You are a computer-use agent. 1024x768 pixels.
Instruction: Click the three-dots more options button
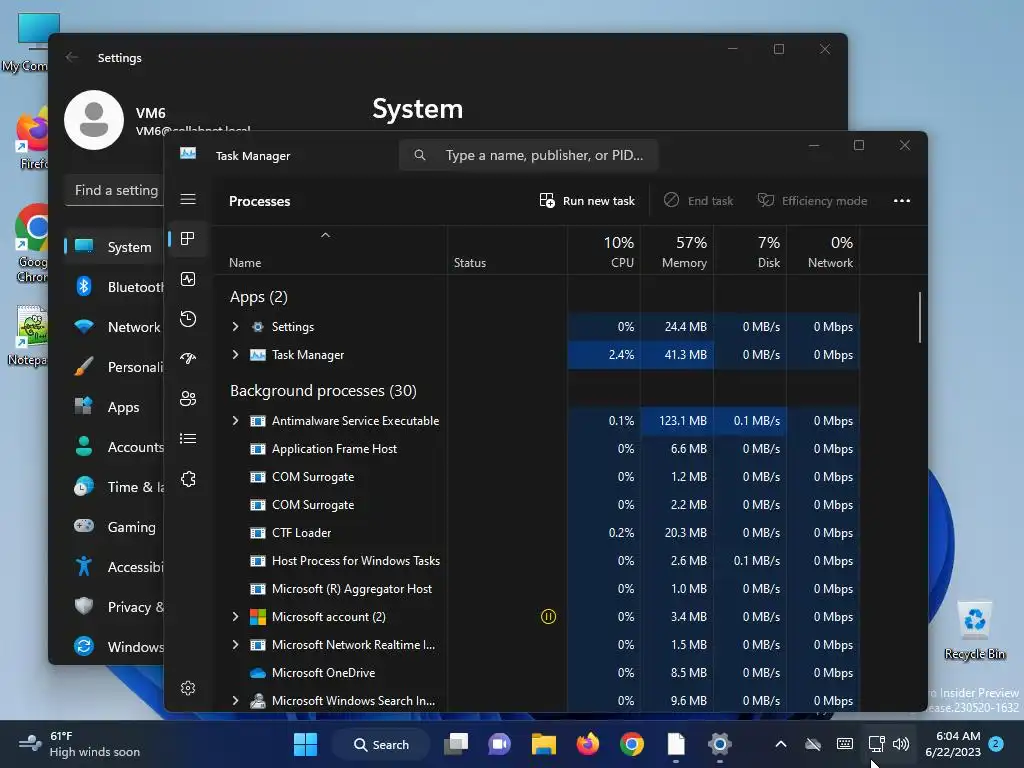click(x=902, y=200)
